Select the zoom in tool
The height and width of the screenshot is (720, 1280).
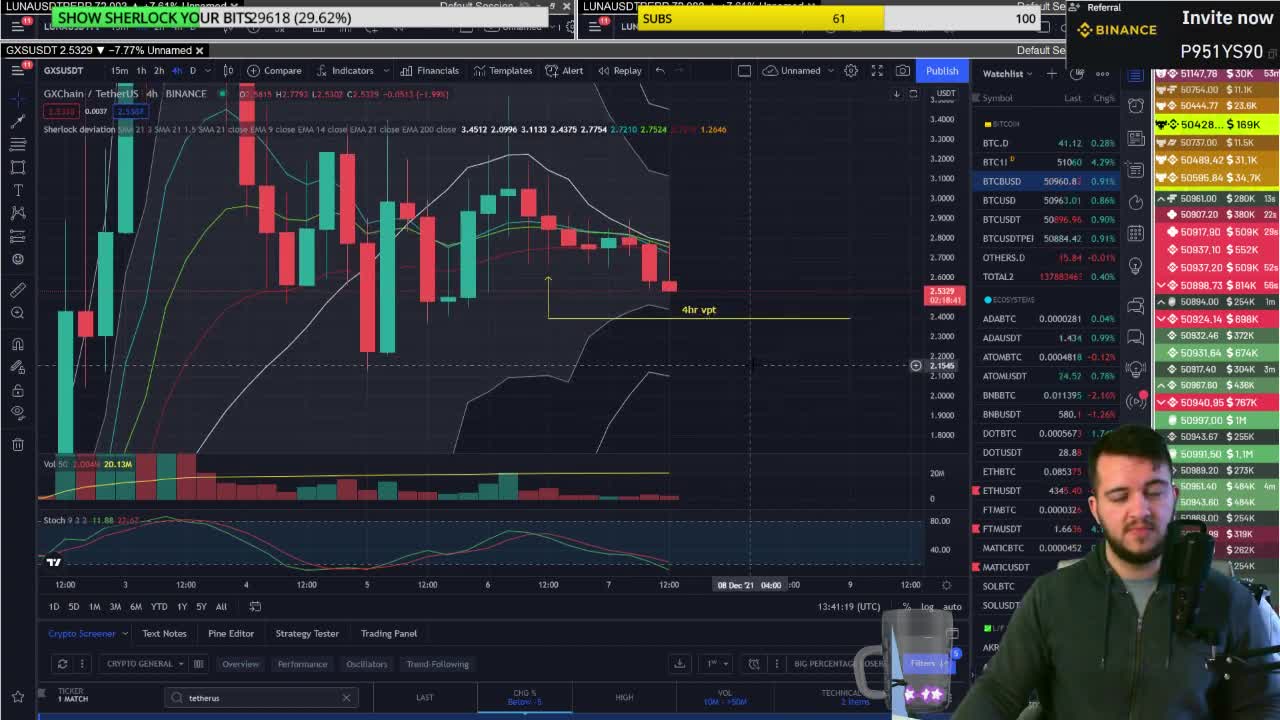point(18,313)
